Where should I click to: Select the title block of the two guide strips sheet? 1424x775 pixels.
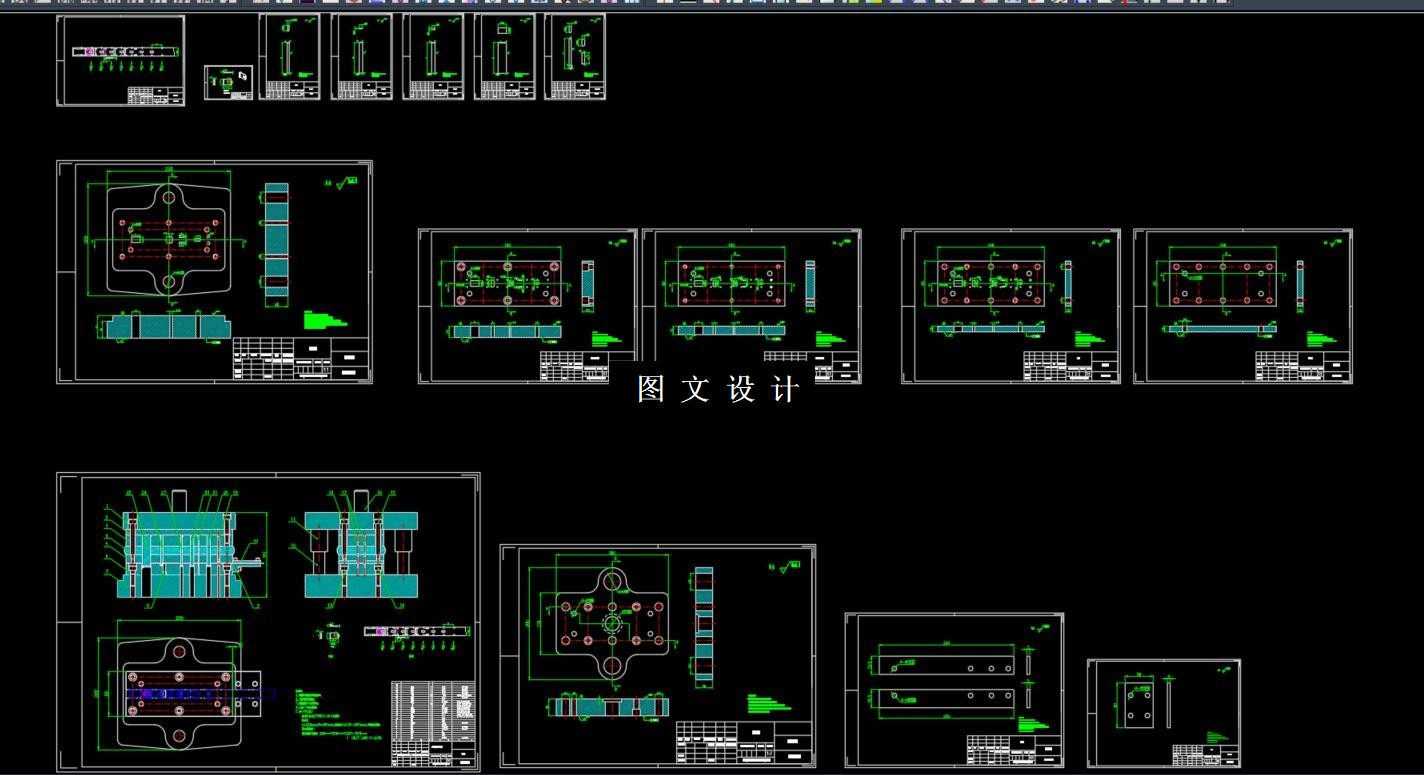[x=1013, y=748]
